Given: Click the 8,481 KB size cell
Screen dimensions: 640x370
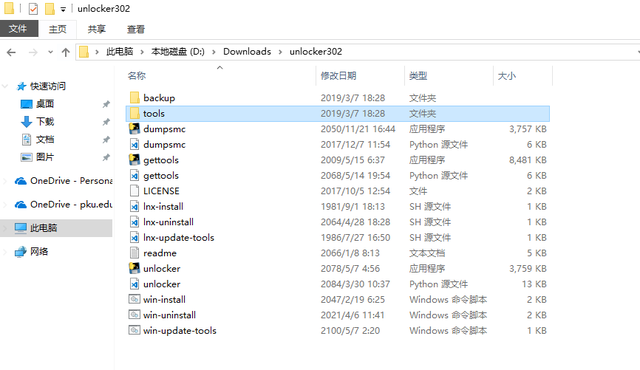Looking at the screenshot, I should [x=528, y=160].
